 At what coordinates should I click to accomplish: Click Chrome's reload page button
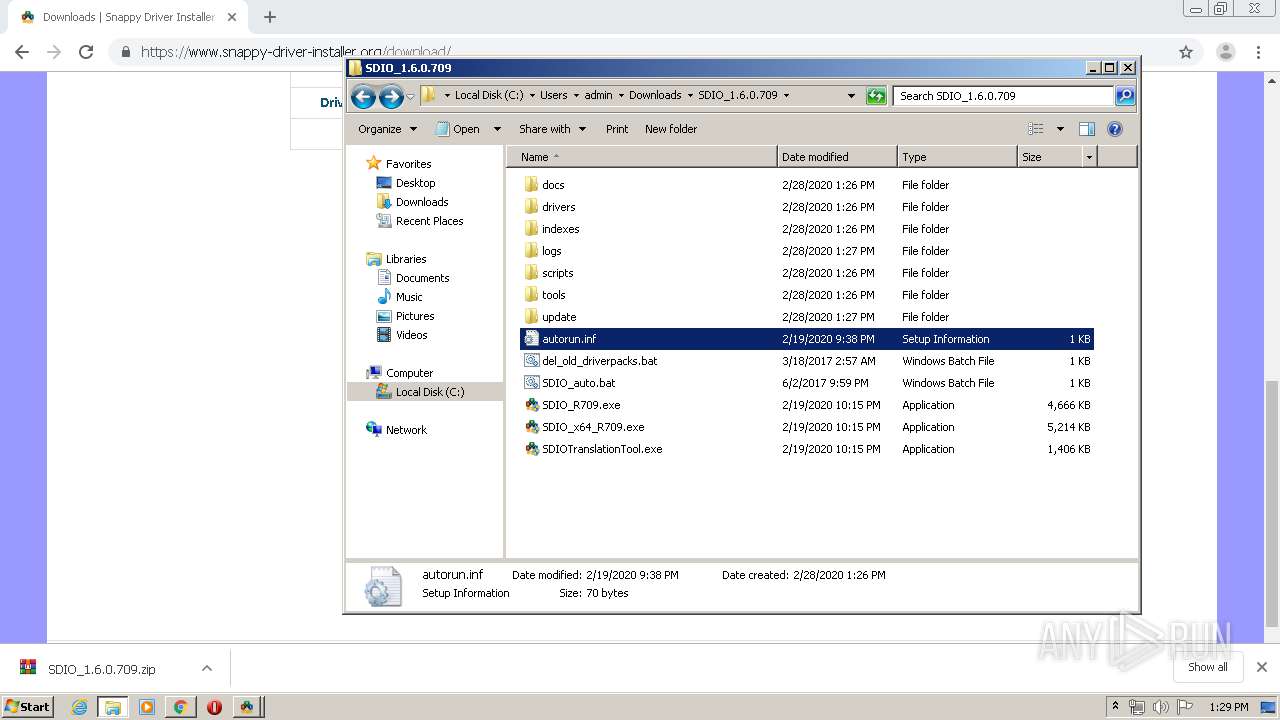click(86, 52)
